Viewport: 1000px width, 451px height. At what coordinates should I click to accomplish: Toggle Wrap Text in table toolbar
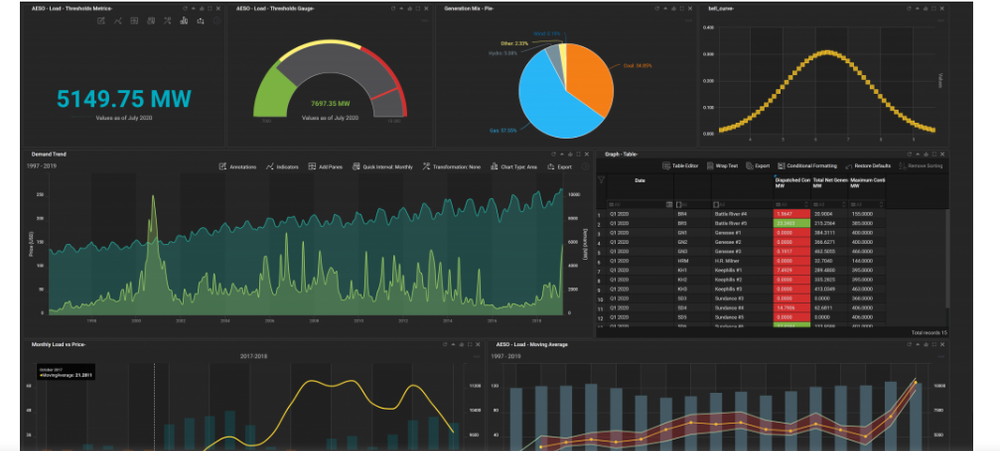pos(722,166)
